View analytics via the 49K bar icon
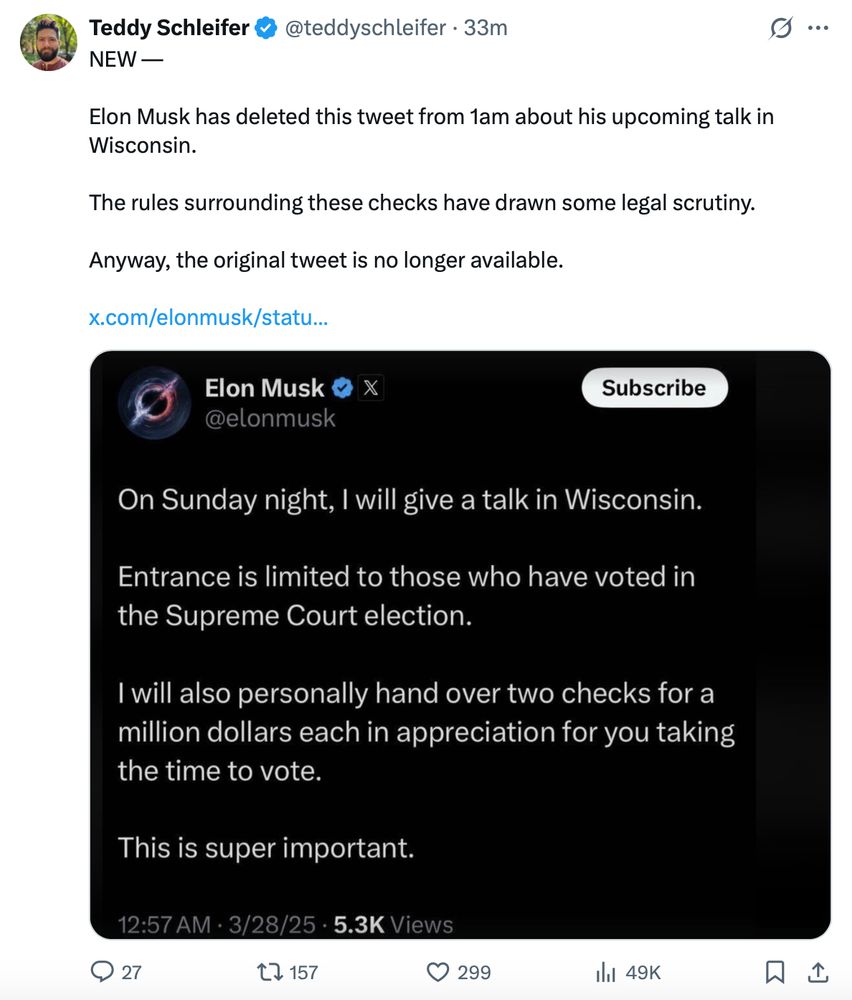 (605, 972)
